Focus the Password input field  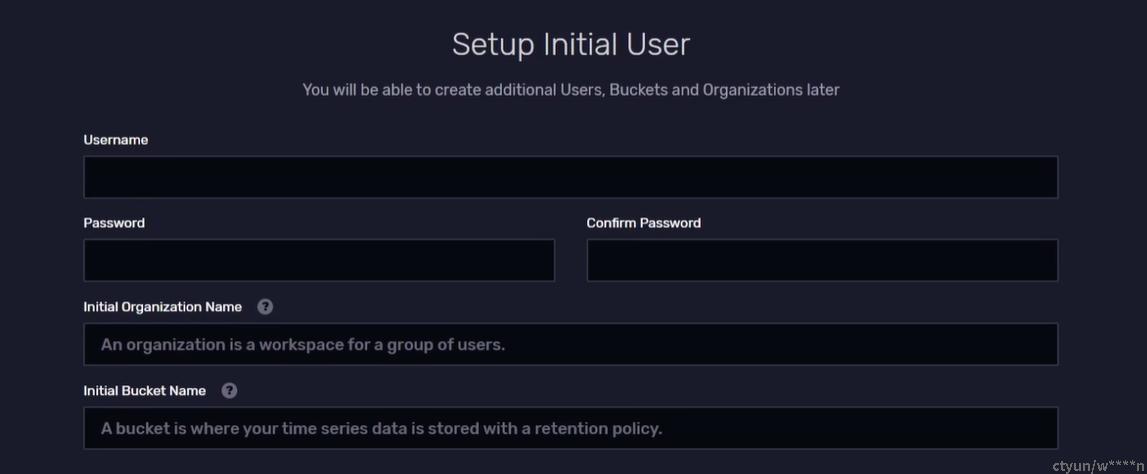[x=319, y=260]
